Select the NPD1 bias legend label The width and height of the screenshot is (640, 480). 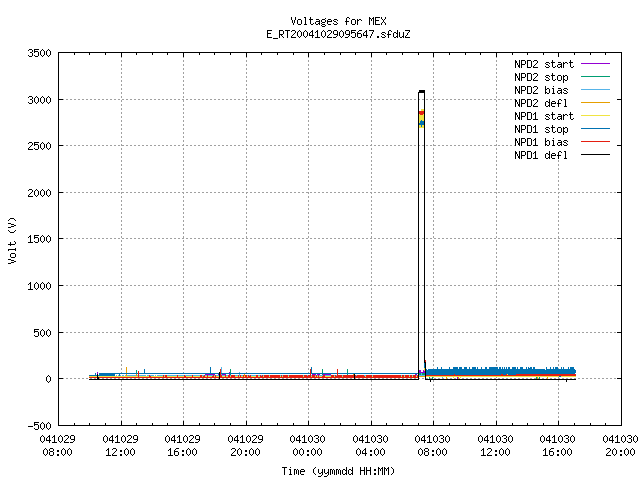pos(541,142)
